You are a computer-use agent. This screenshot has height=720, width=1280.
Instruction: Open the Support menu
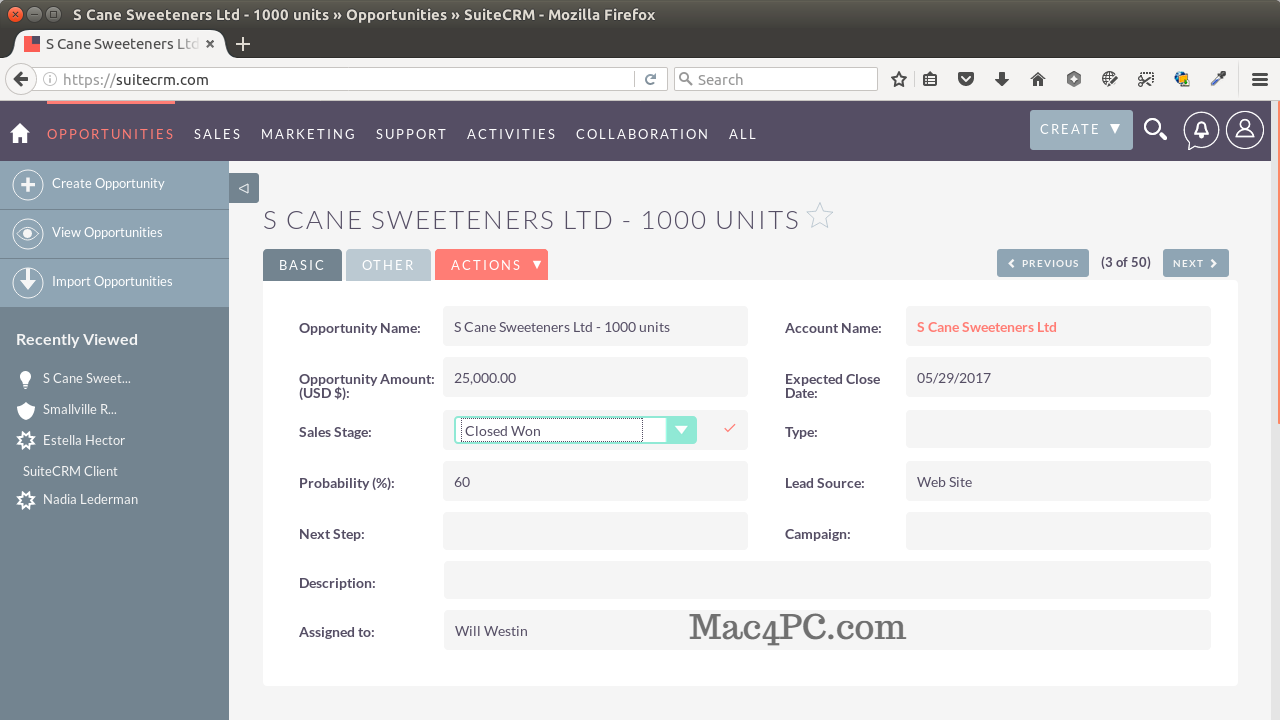(411, 134)
